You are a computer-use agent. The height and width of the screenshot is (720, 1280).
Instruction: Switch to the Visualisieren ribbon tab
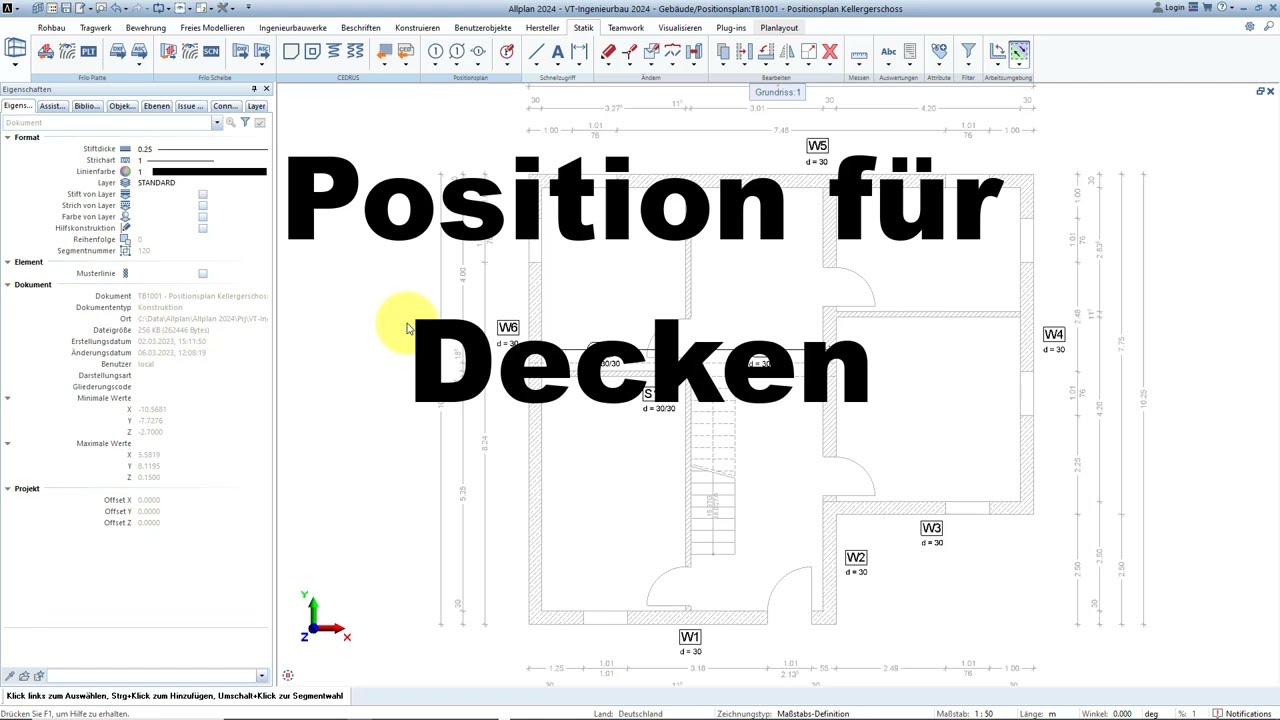(x=680, y=28)
